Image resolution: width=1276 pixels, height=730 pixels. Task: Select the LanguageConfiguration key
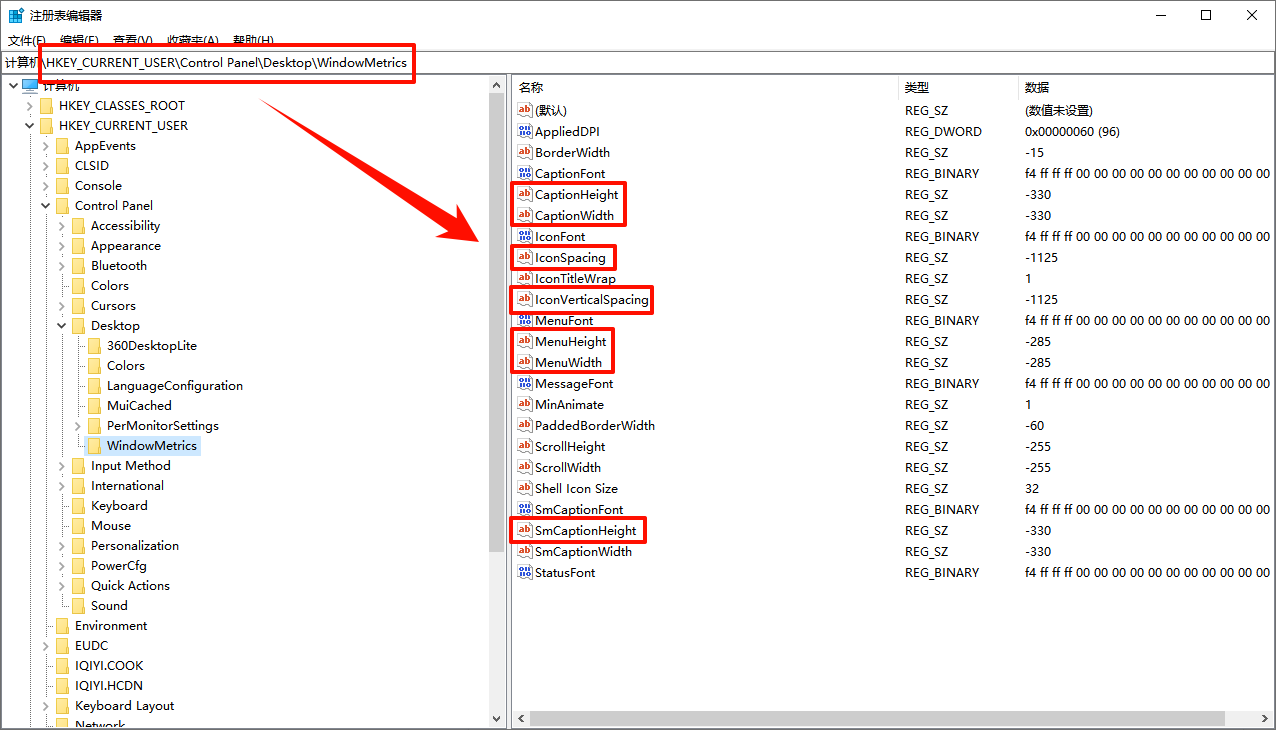point(175,386)
